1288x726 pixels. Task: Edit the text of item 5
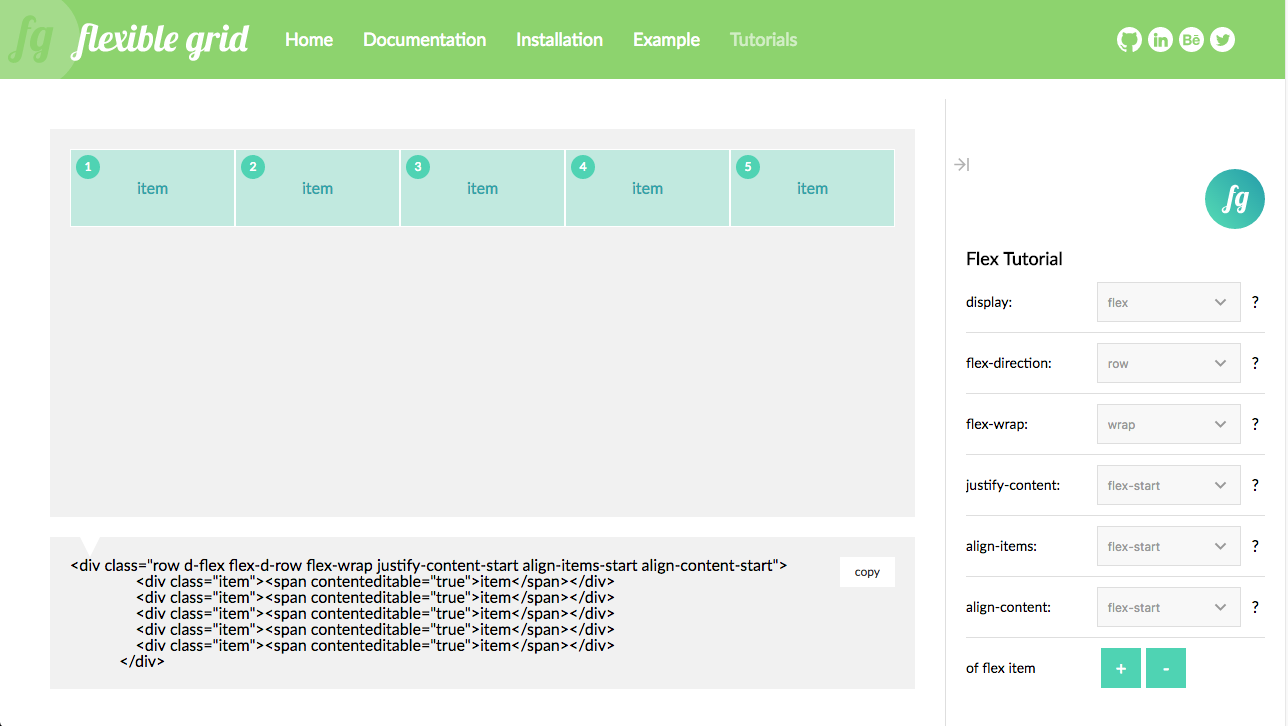point(813,188)
